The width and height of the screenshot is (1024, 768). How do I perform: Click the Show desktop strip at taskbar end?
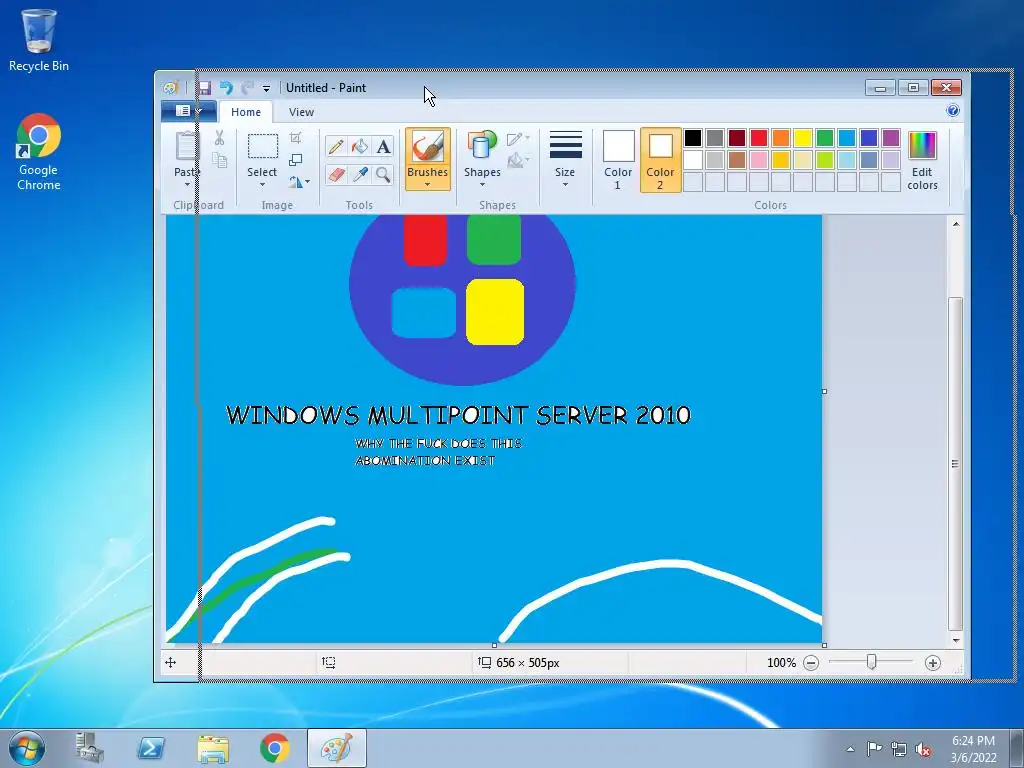point(1016,748)
